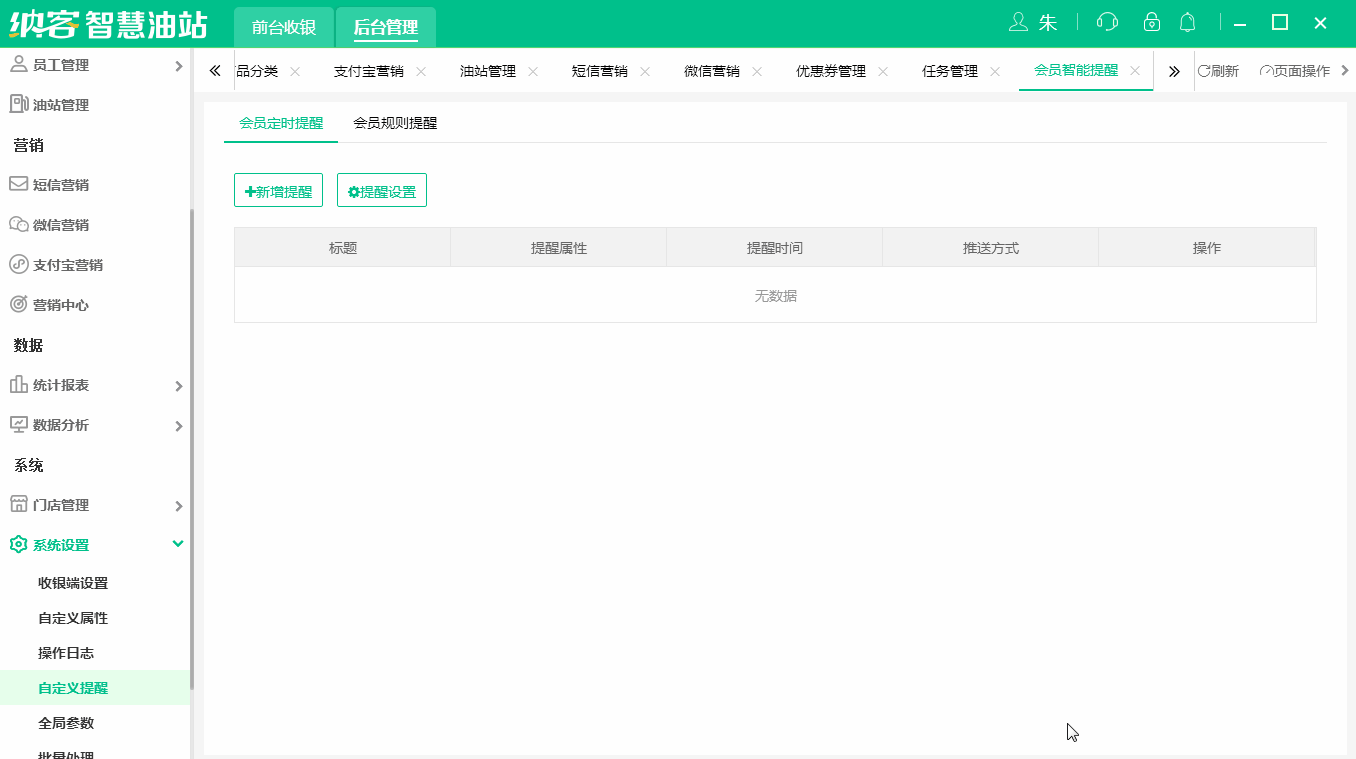Click the left double-arrow to scroll tabs
The image size is (1356, 759).
point(215,70)
